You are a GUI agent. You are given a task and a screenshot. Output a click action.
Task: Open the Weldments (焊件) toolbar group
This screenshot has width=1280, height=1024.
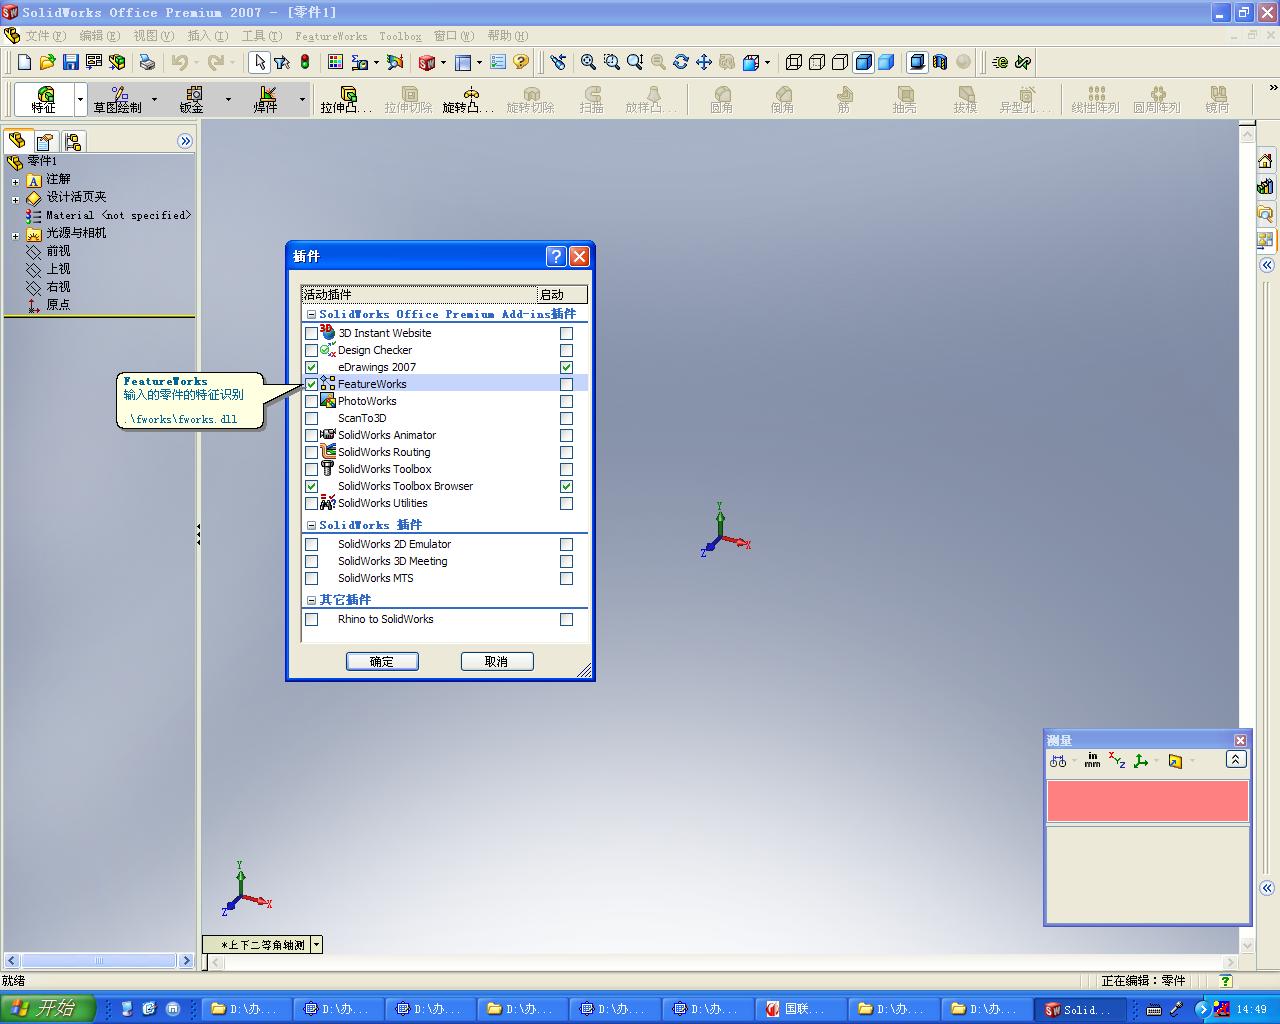coord(266,100)
